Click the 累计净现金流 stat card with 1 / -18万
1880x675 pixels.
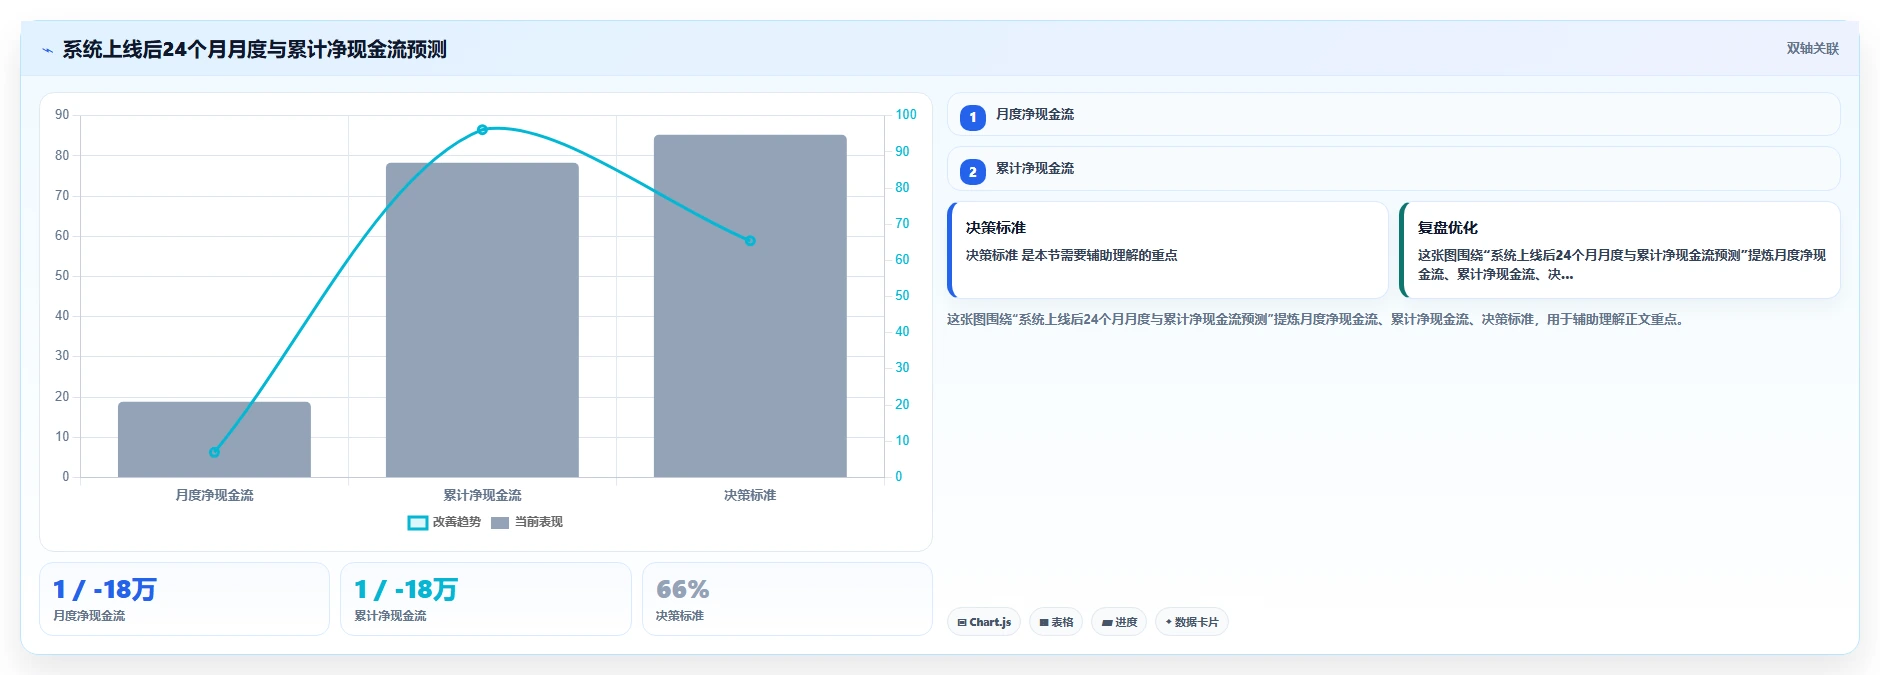tap(486, 599)
